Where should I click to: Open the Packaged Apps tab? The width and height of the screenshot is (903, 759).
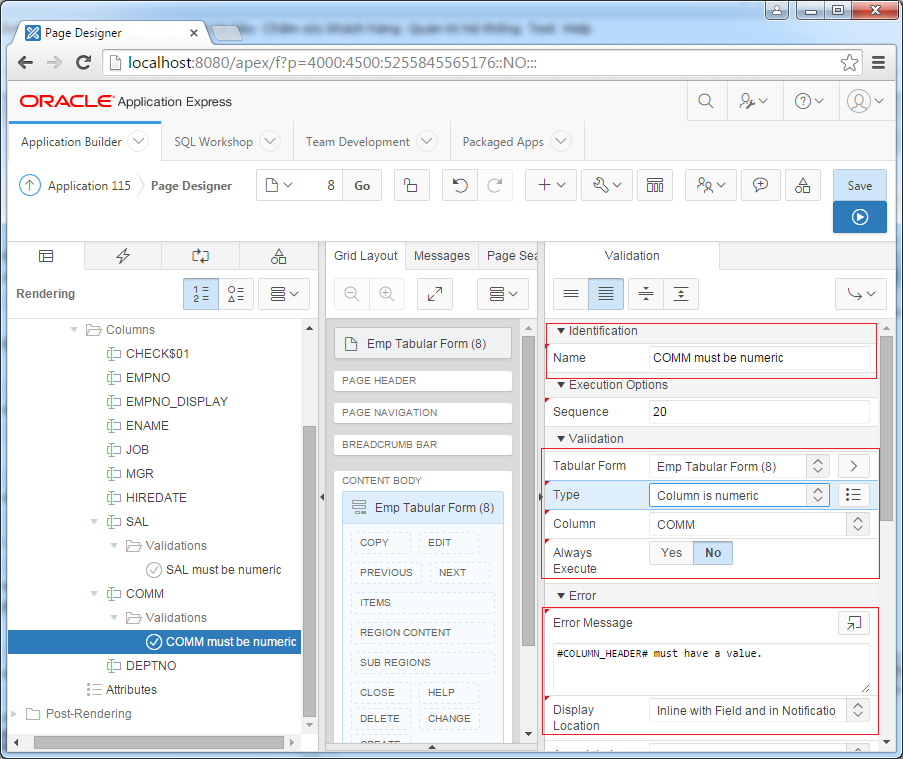(x=503, y=142)
